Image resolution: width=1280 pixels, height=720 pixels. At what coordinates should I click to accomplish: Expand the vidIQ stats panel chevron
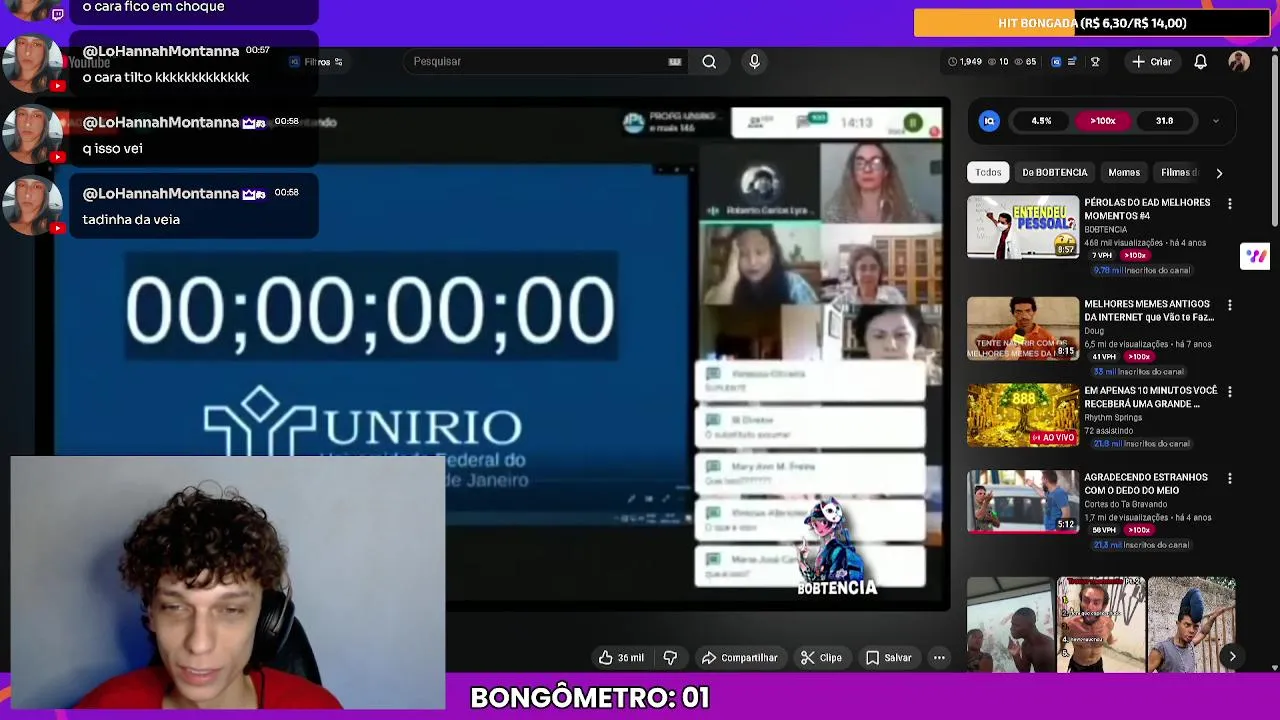(x=1216, y=121)
